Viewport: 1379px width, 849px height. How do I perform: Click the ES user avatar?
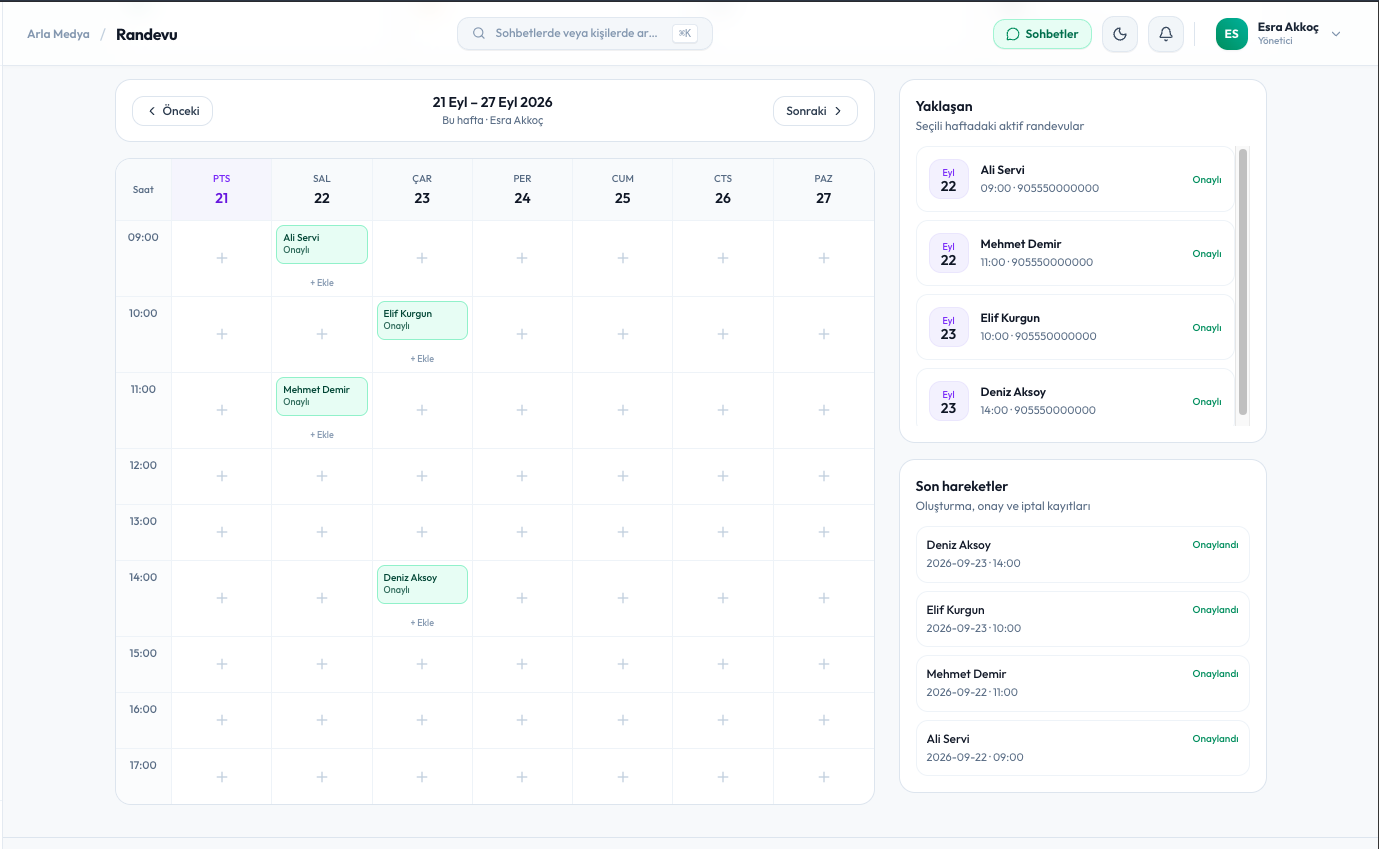tap(1232, 34)
